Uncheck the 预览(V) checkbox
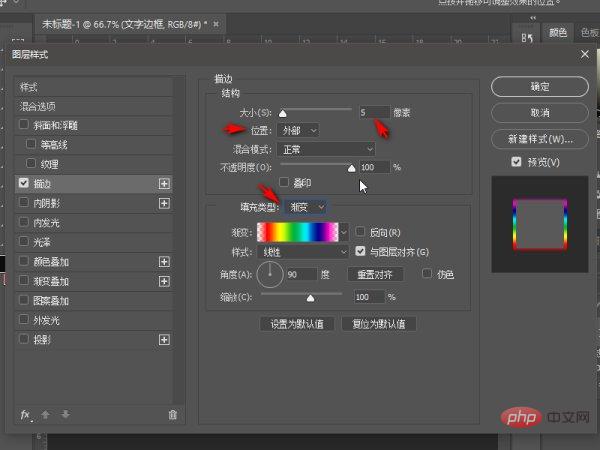 [516, 162]
